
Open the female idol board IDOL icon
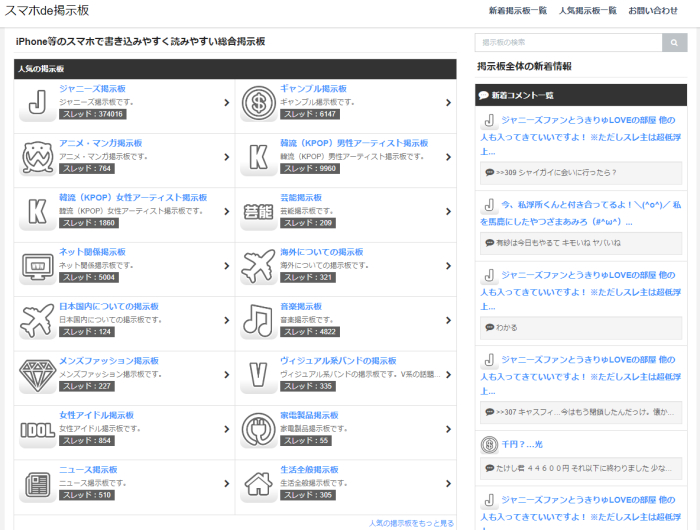[37, 428]
